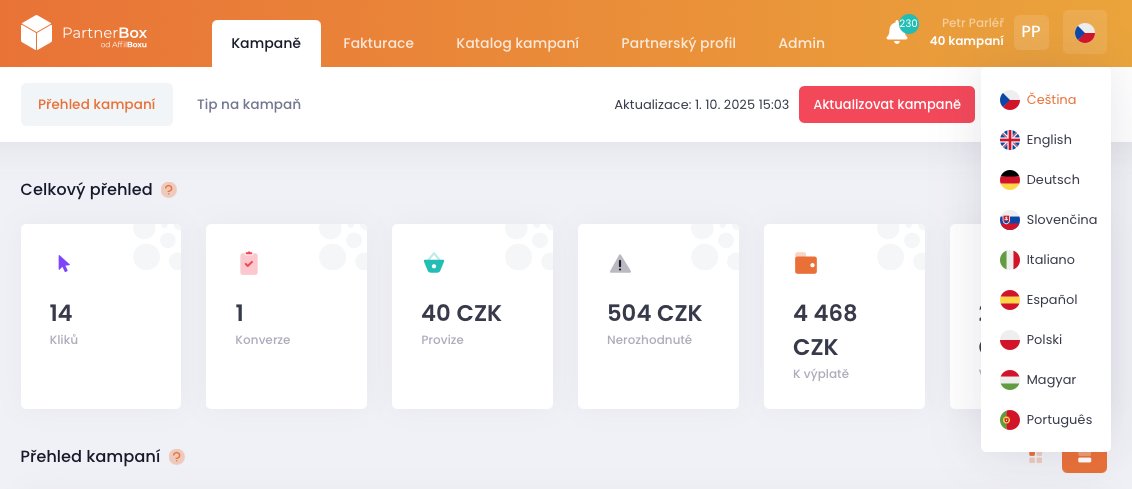Click the 4 468 CZK K výplatě value
Image resolution: width=1132 pixels, height=489 pixels.
[825, 330]
